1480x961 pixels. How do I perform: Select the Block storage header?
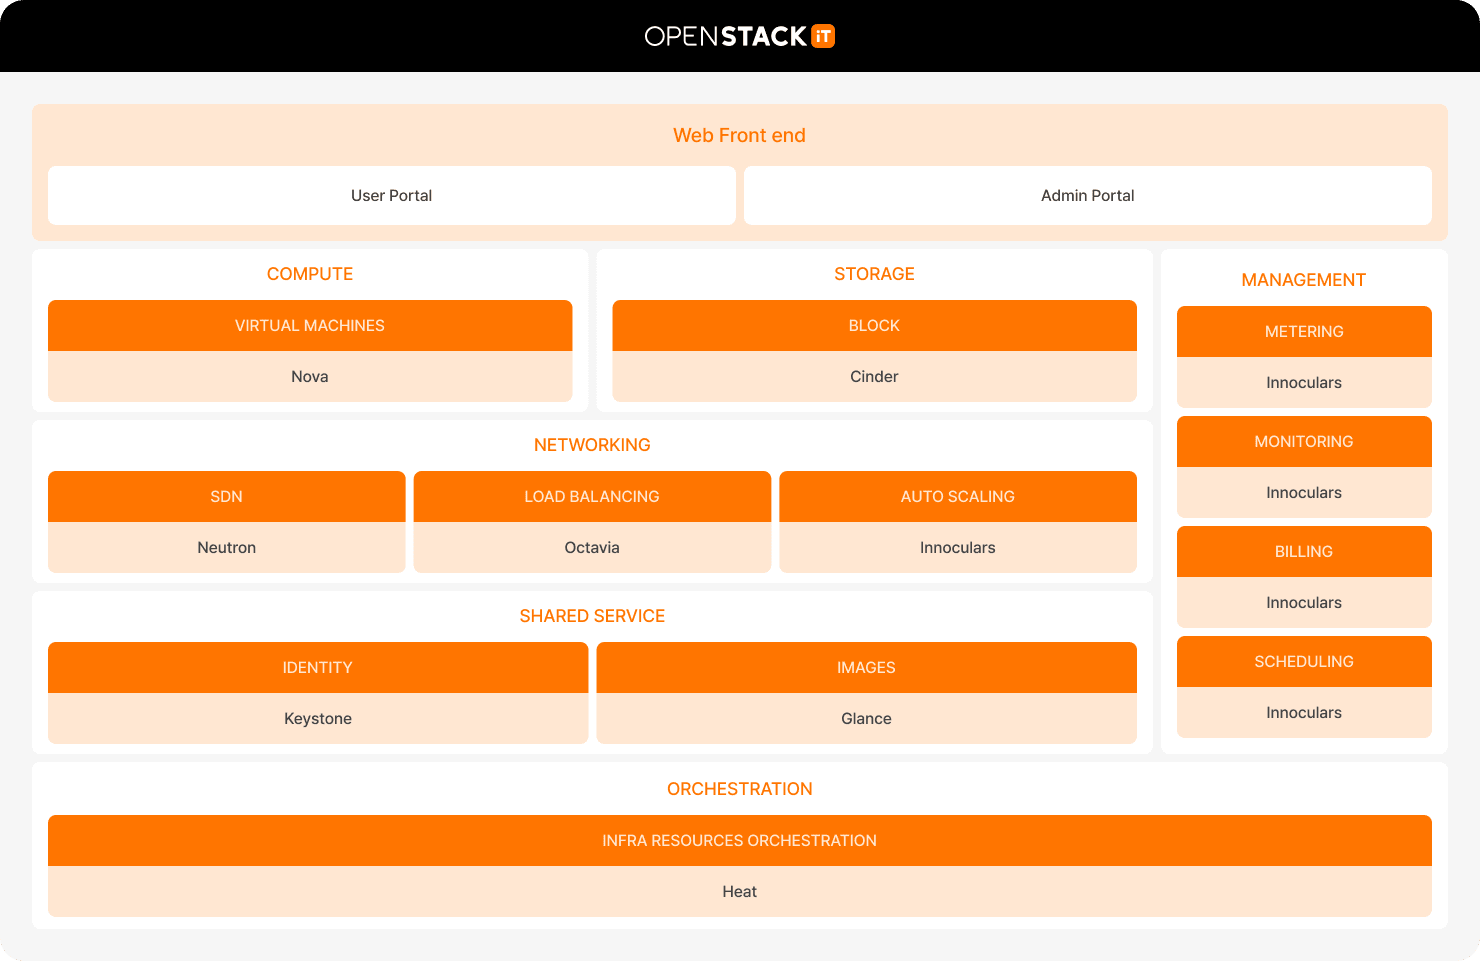(x=874, y=326)
